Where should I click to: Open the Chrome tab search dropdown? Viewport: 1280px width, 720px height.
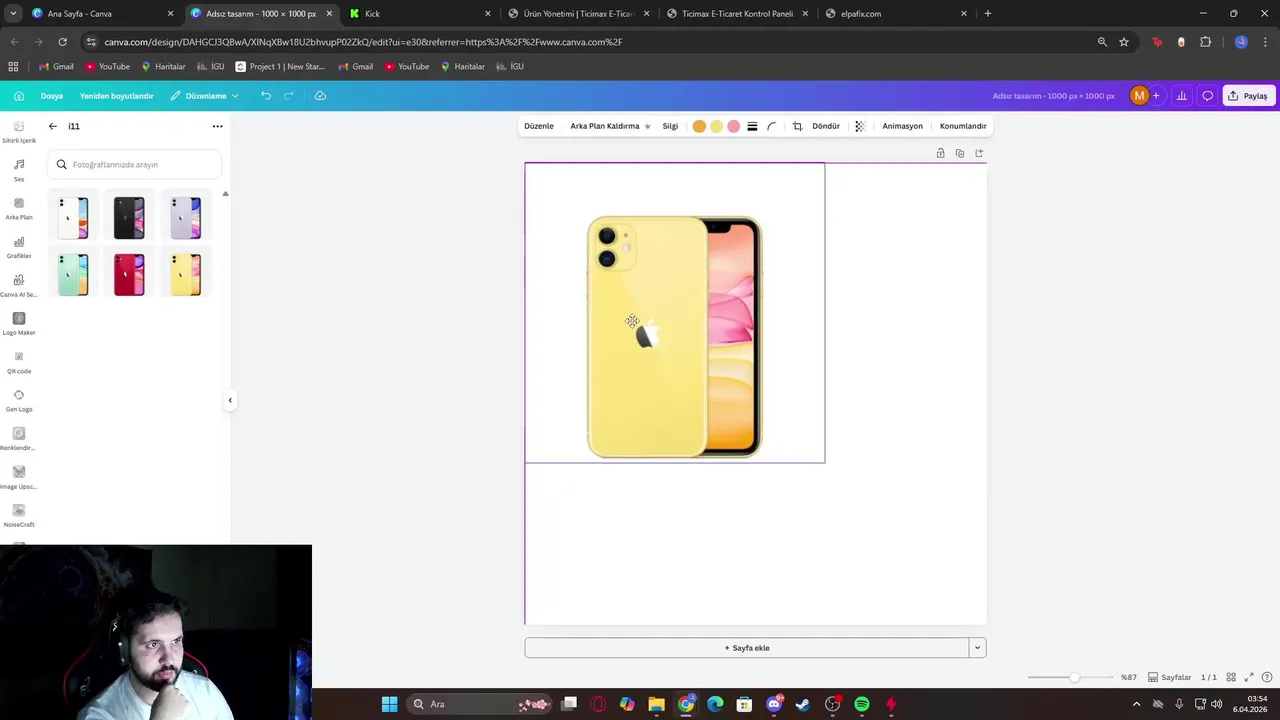[x=13, y=13]
